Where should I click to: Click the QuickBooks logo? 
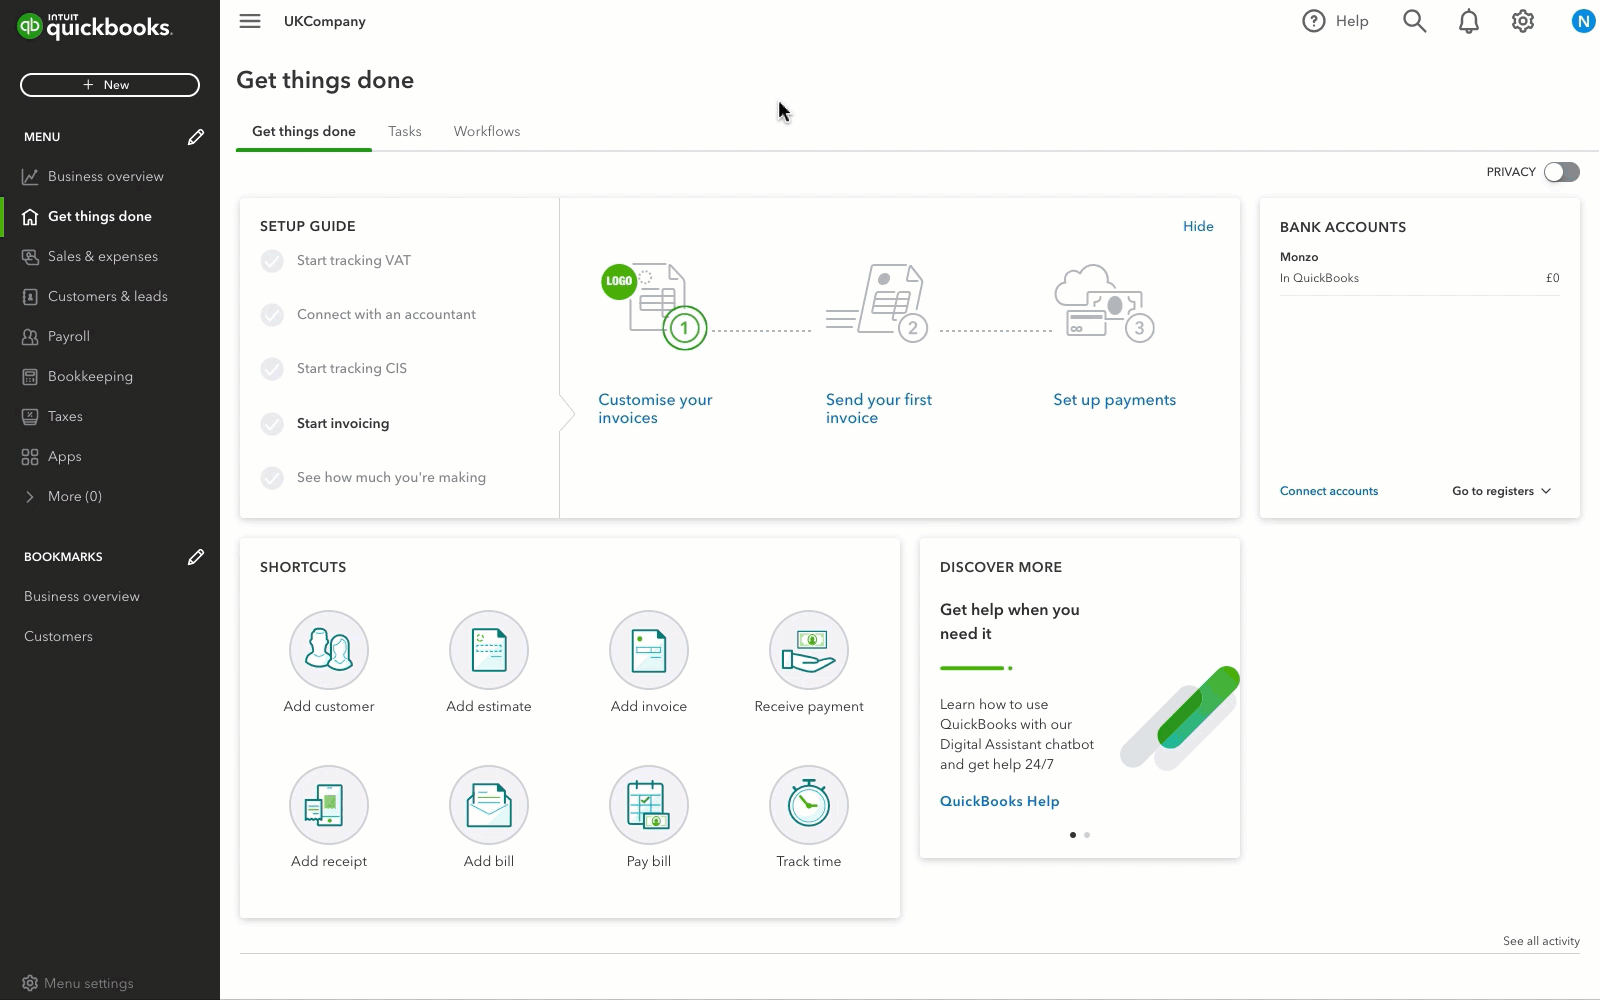point(95,26)
